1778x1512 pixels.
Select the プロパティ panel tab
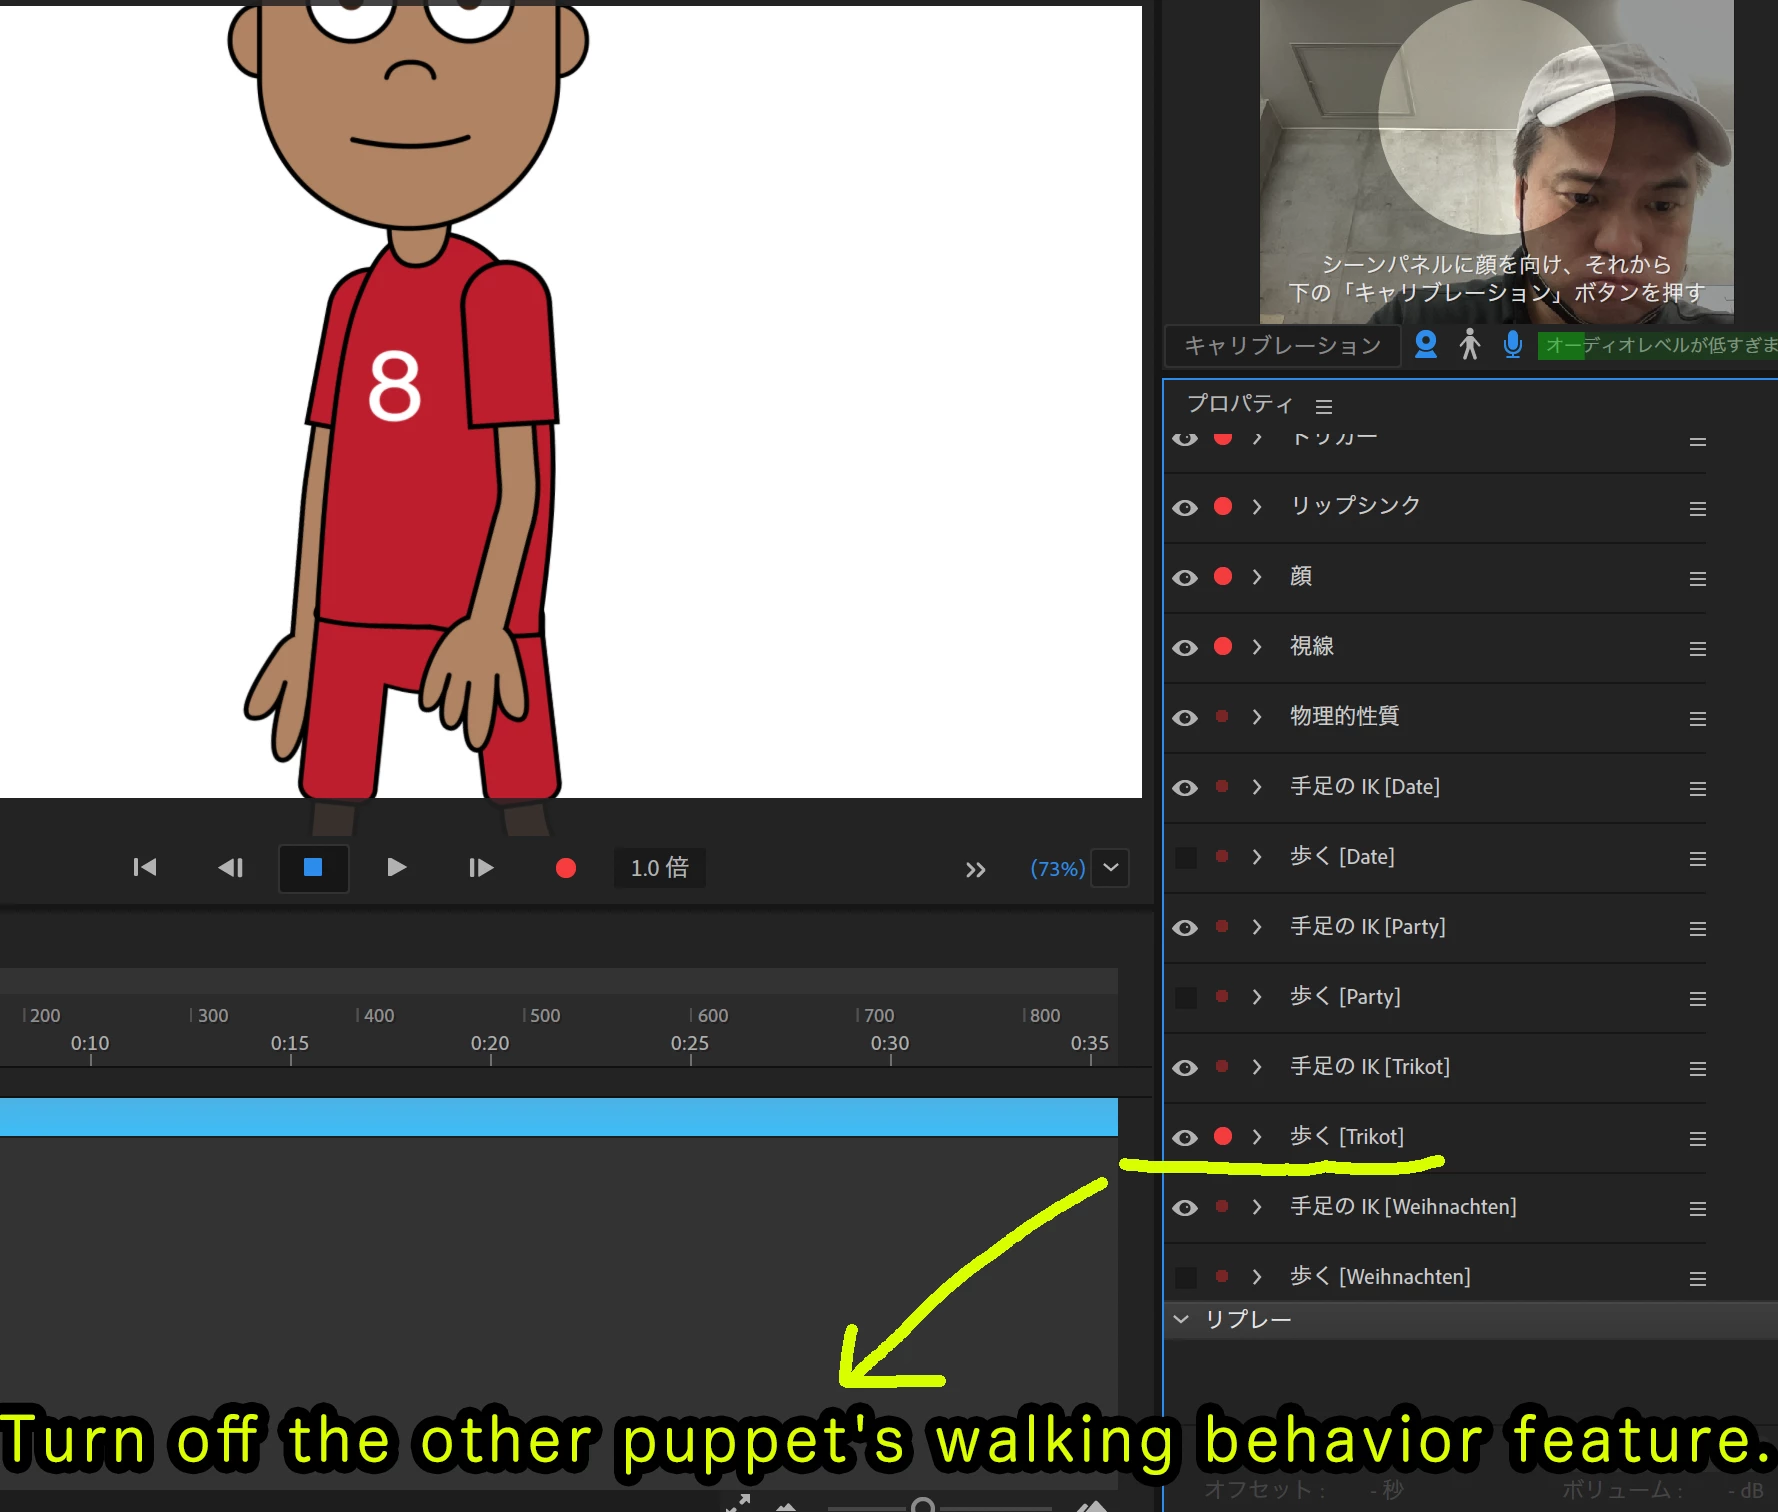(1240, 404)
